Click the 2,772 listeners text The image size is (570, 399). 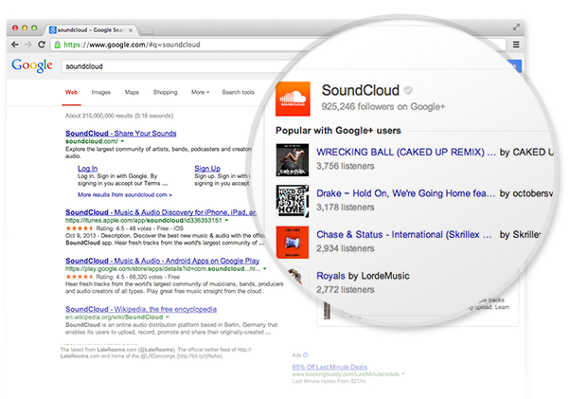pos(345,290)
